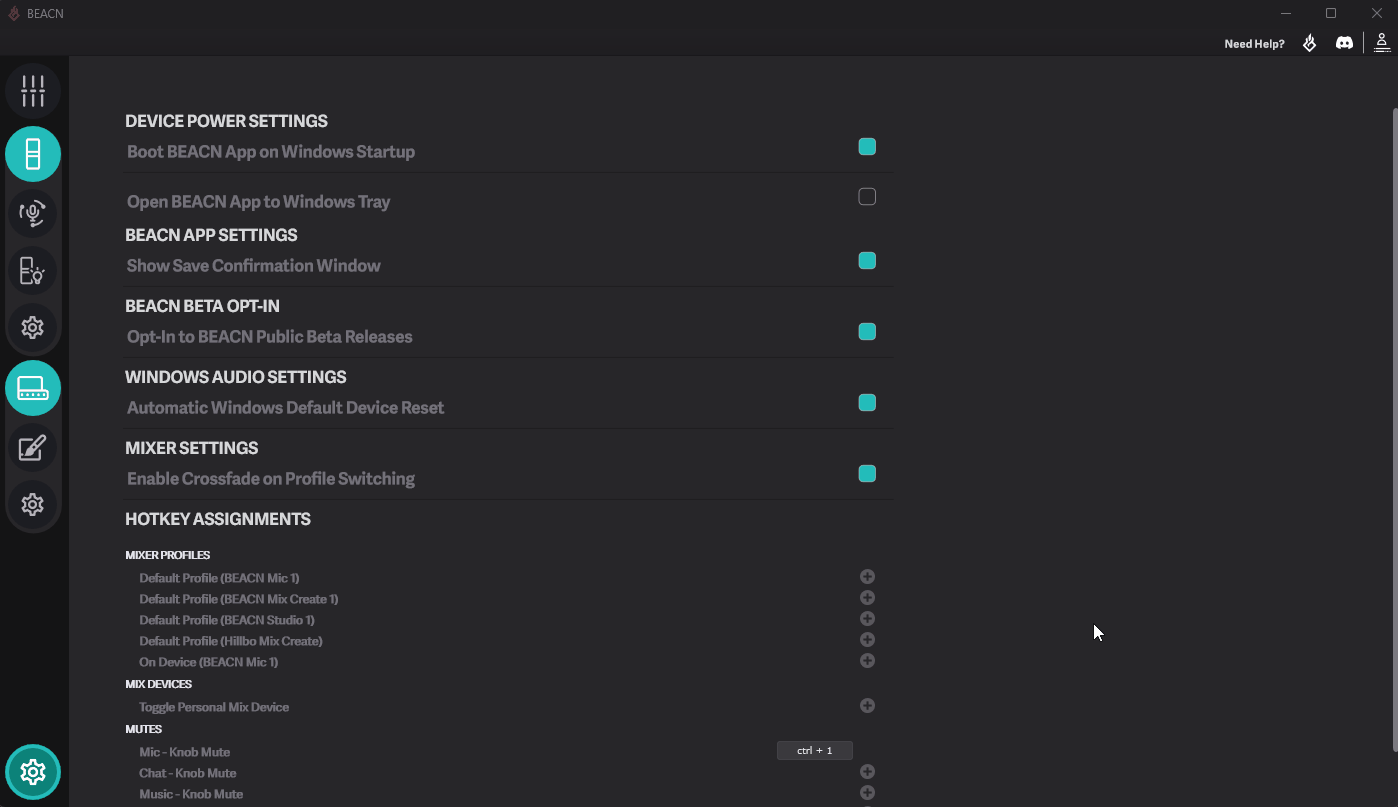Toggle Opt-In to BEACN Public Beta Releases

coord(867,332)
